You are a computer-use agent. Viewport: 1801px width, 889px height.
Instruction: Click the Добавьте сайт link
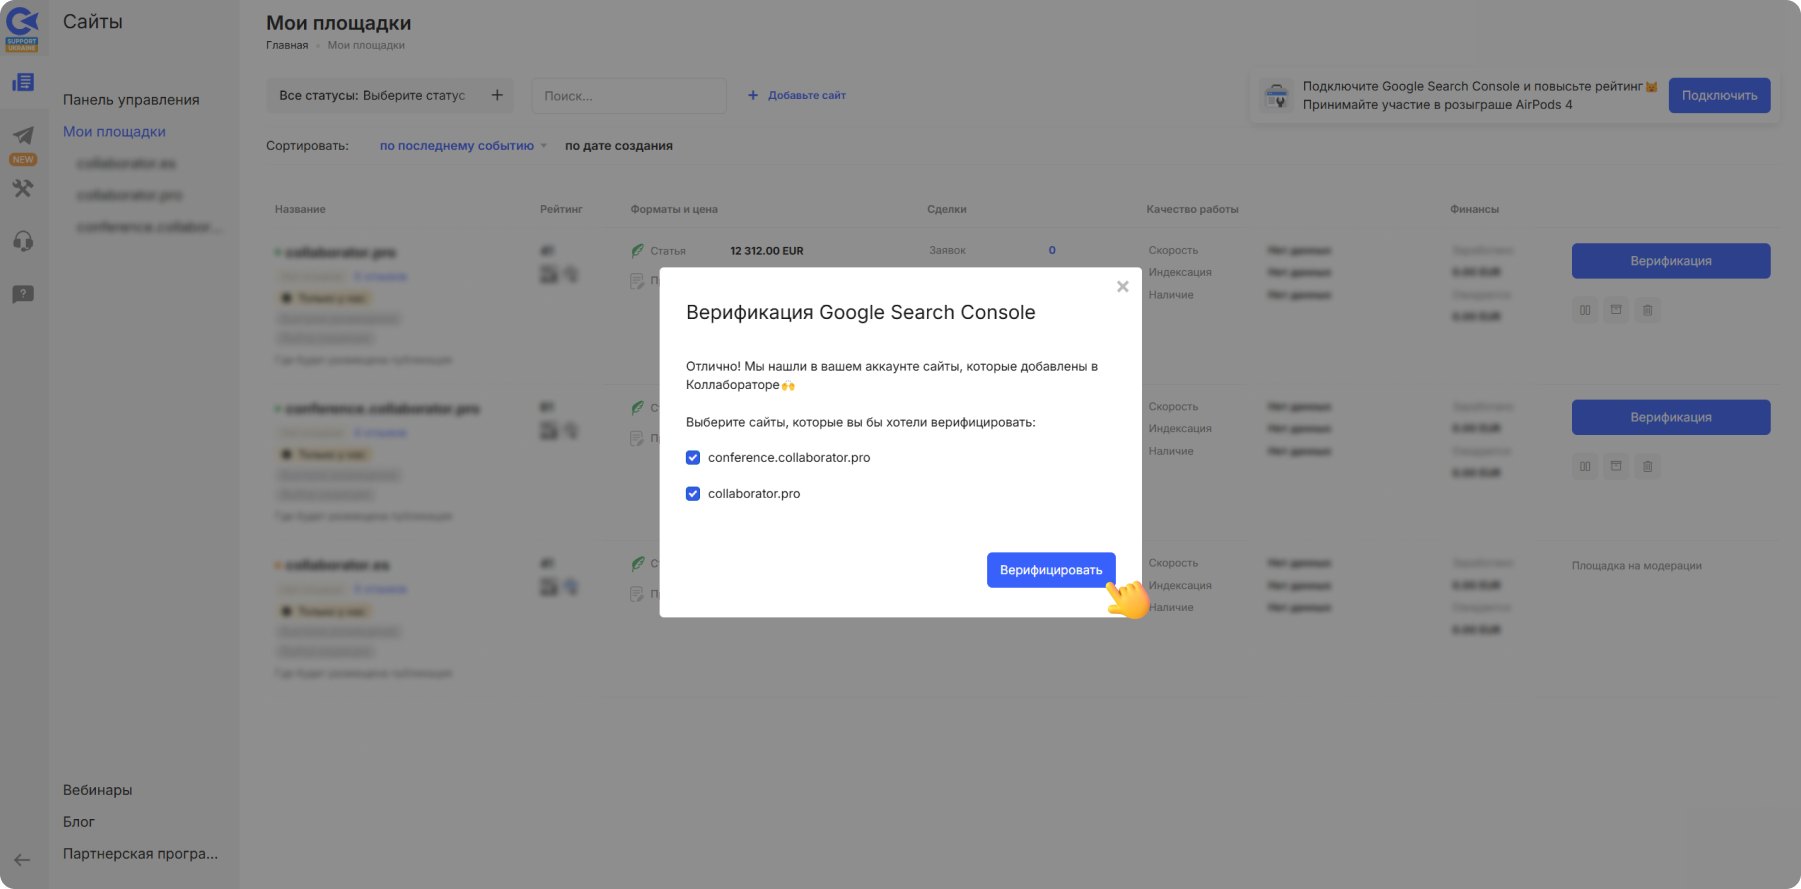point(797,96)
